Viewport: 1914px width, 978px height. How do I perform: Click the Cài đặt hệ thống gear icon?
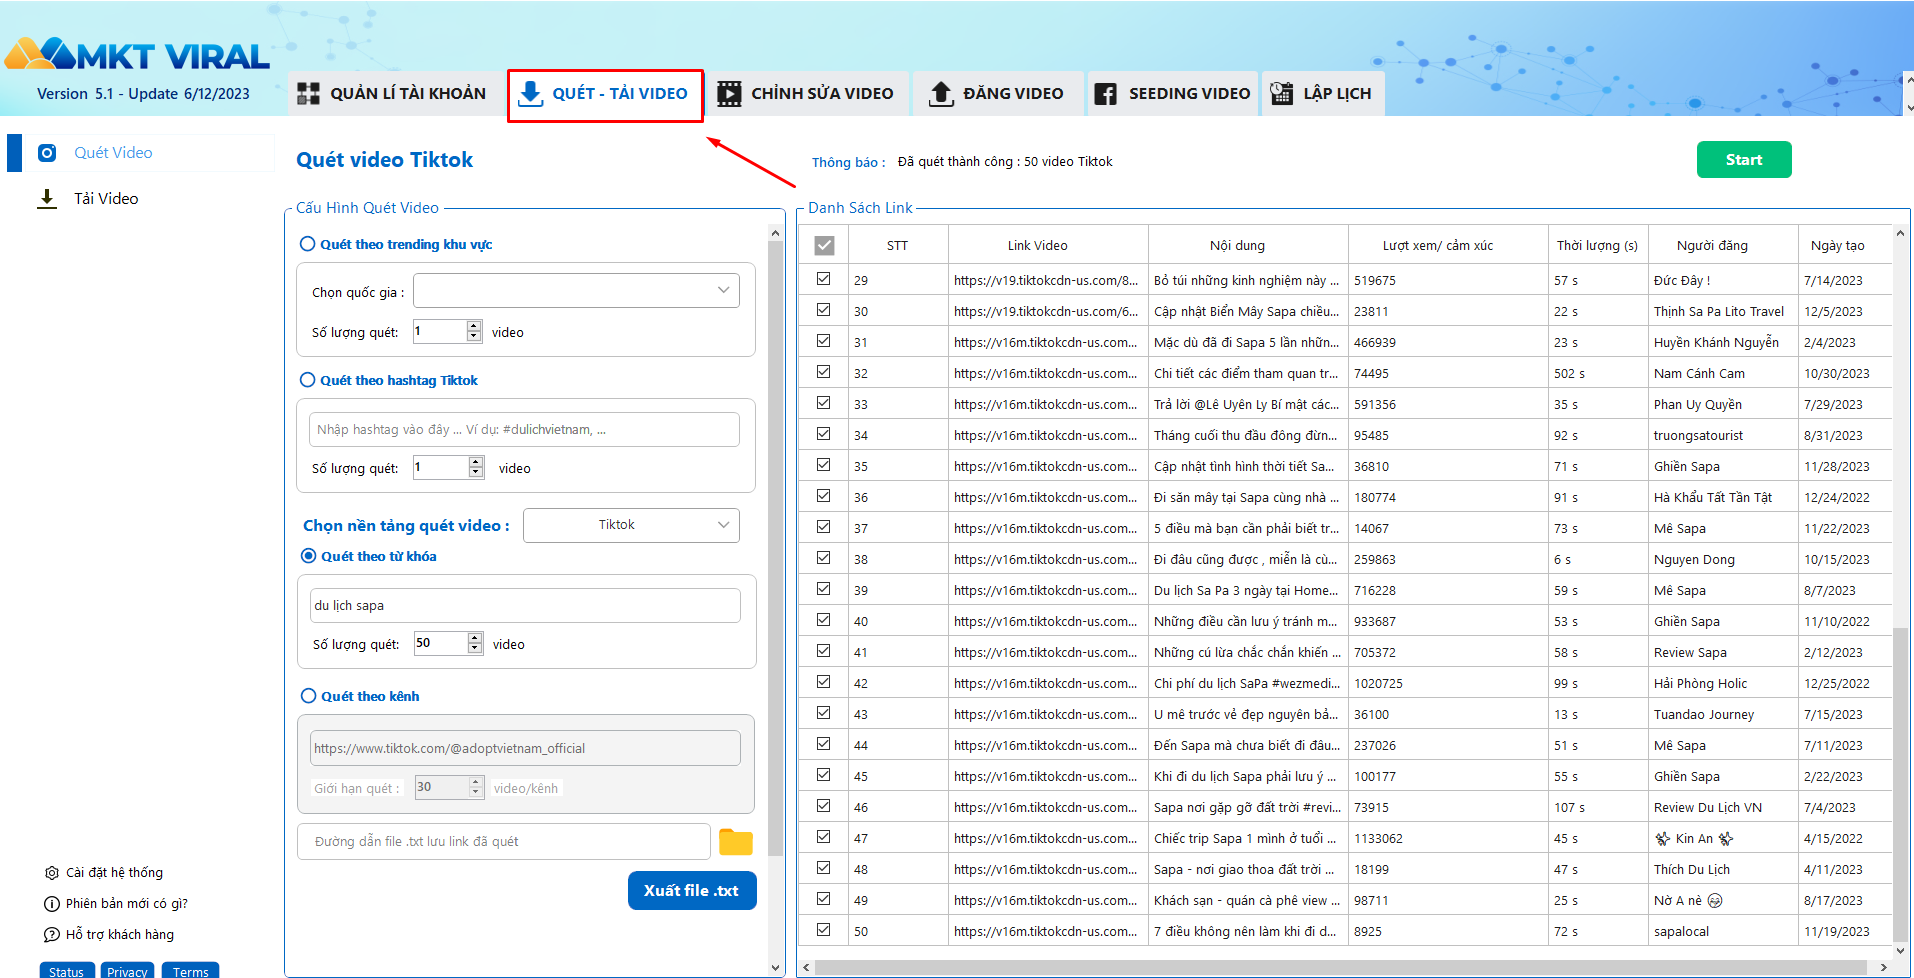point(52,873)
